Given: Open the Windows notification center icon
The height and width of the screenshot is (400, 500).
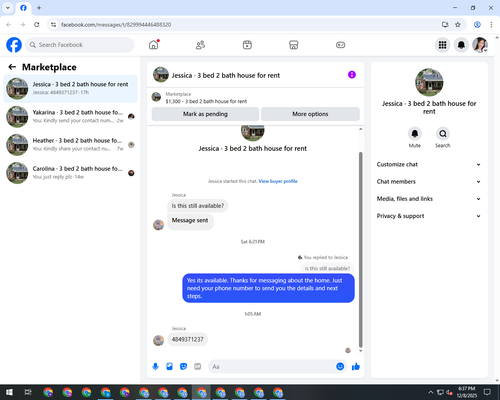Looking at the screenshot, I should pos(487,392).
